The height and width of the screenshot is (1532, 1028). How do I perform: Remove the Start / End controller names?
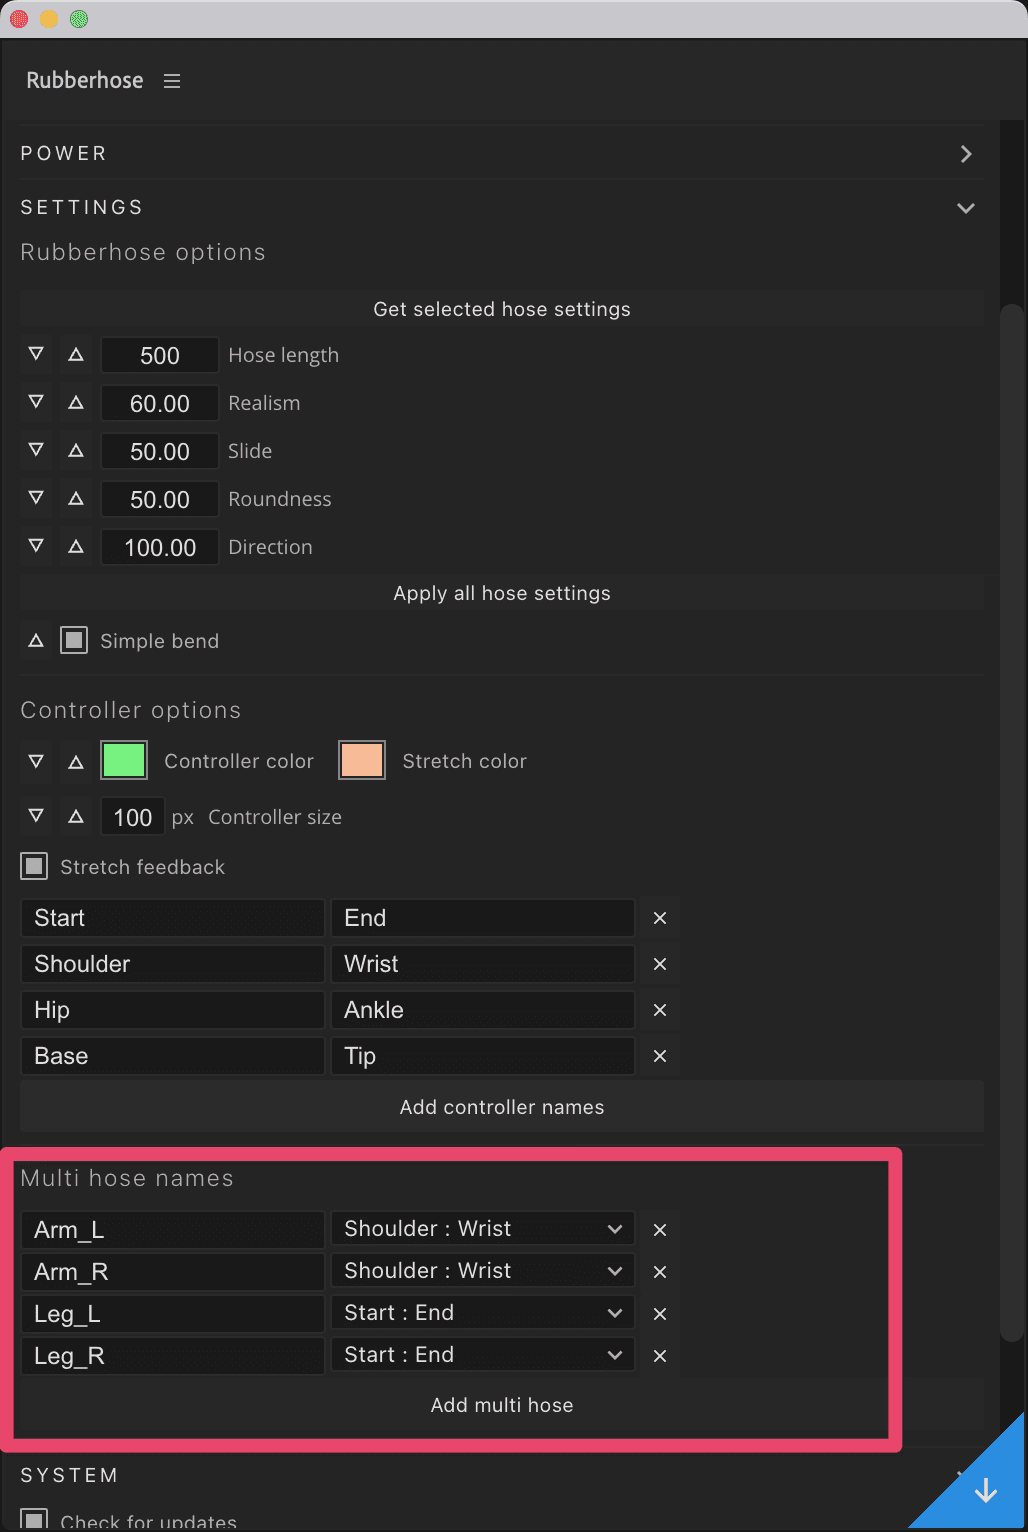[660, 918]
